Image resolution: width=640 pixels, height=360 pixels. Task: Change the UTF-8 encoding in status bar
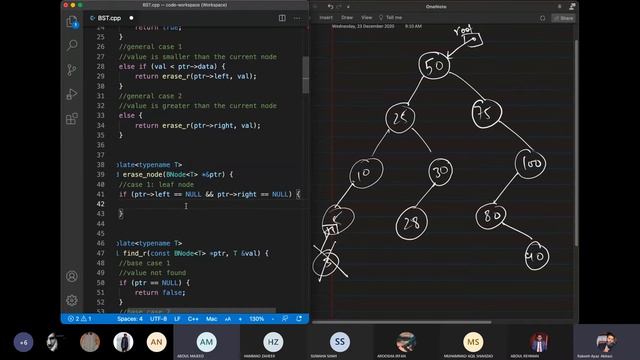(158, 319)
